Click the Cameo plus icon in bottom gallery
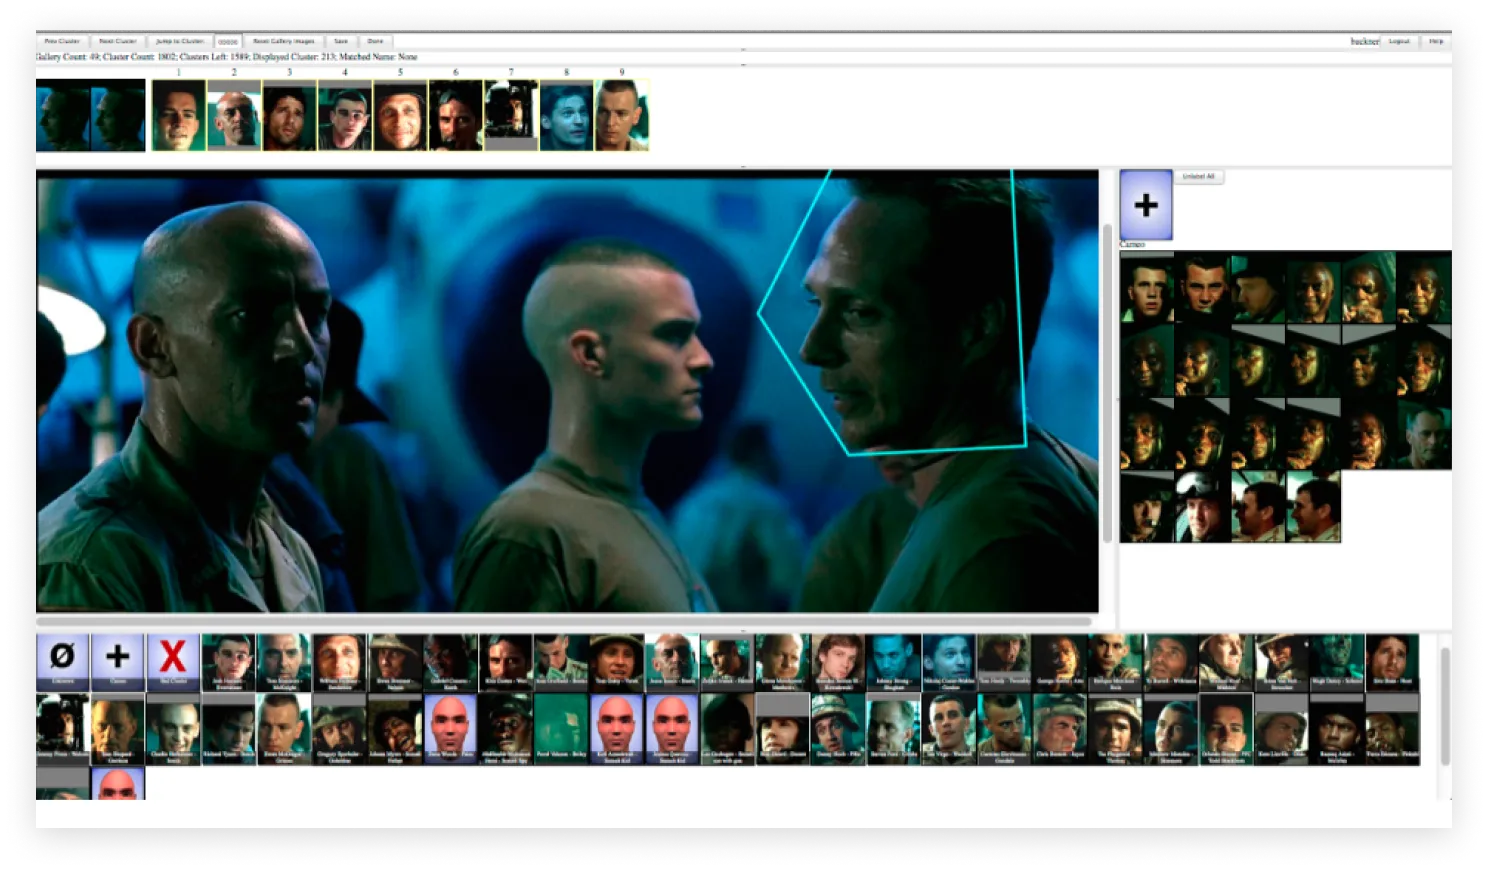 (x=118, y=661)
